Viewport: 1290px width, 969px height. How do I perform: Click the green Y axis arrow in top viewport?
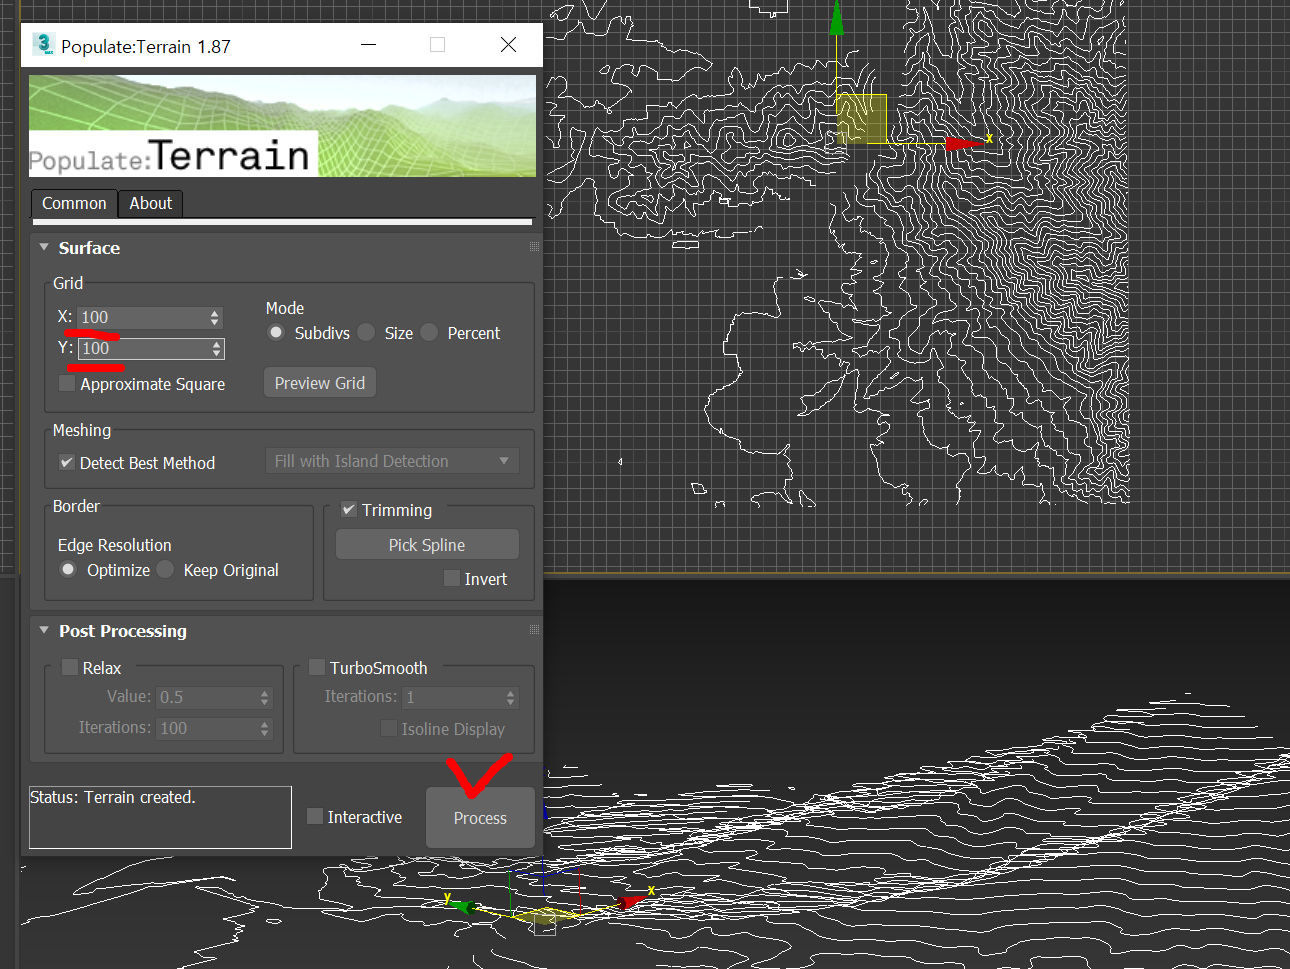(x=836, y=18)
